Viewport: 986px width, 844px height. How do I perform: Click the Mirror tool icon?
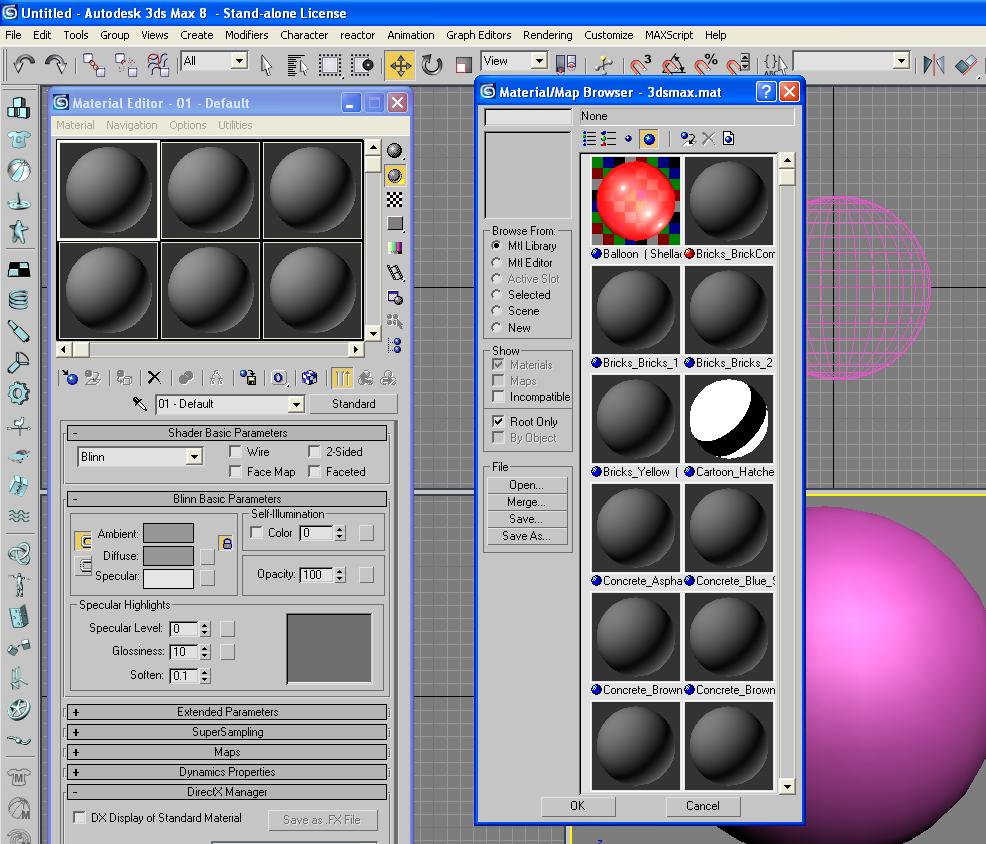point(934,64)
